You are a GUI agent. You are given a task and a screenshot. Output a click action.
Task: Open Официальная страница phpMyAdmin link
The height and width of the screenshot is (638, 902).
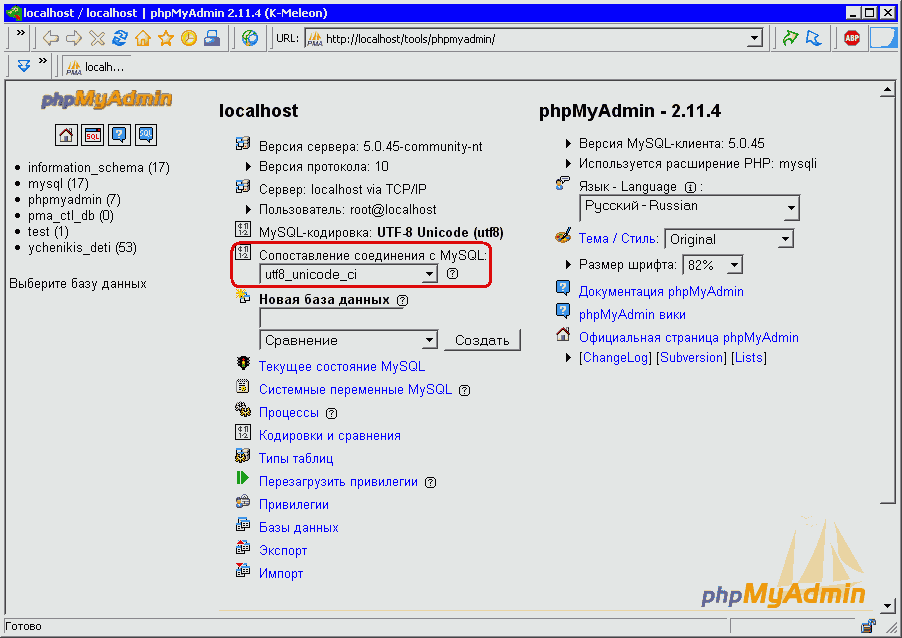click(689, 338)
